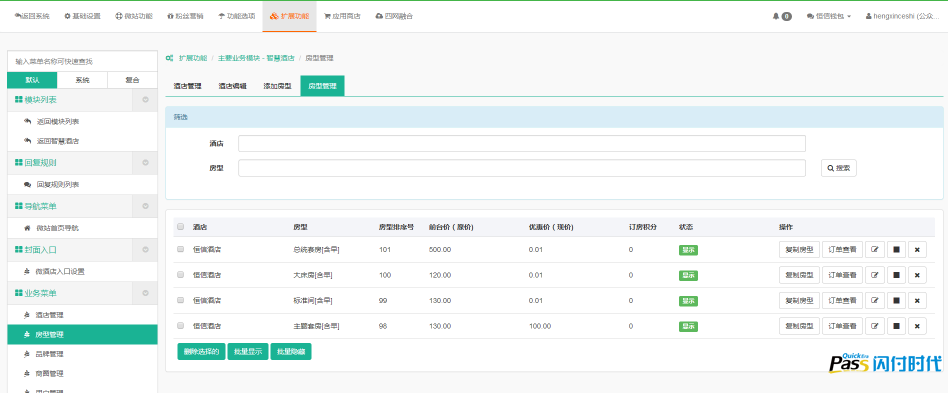The image size is (948, 393).
Task: Click the reply-arrow icon beside 返回智慧酒店
Action: tap(27, 141)
